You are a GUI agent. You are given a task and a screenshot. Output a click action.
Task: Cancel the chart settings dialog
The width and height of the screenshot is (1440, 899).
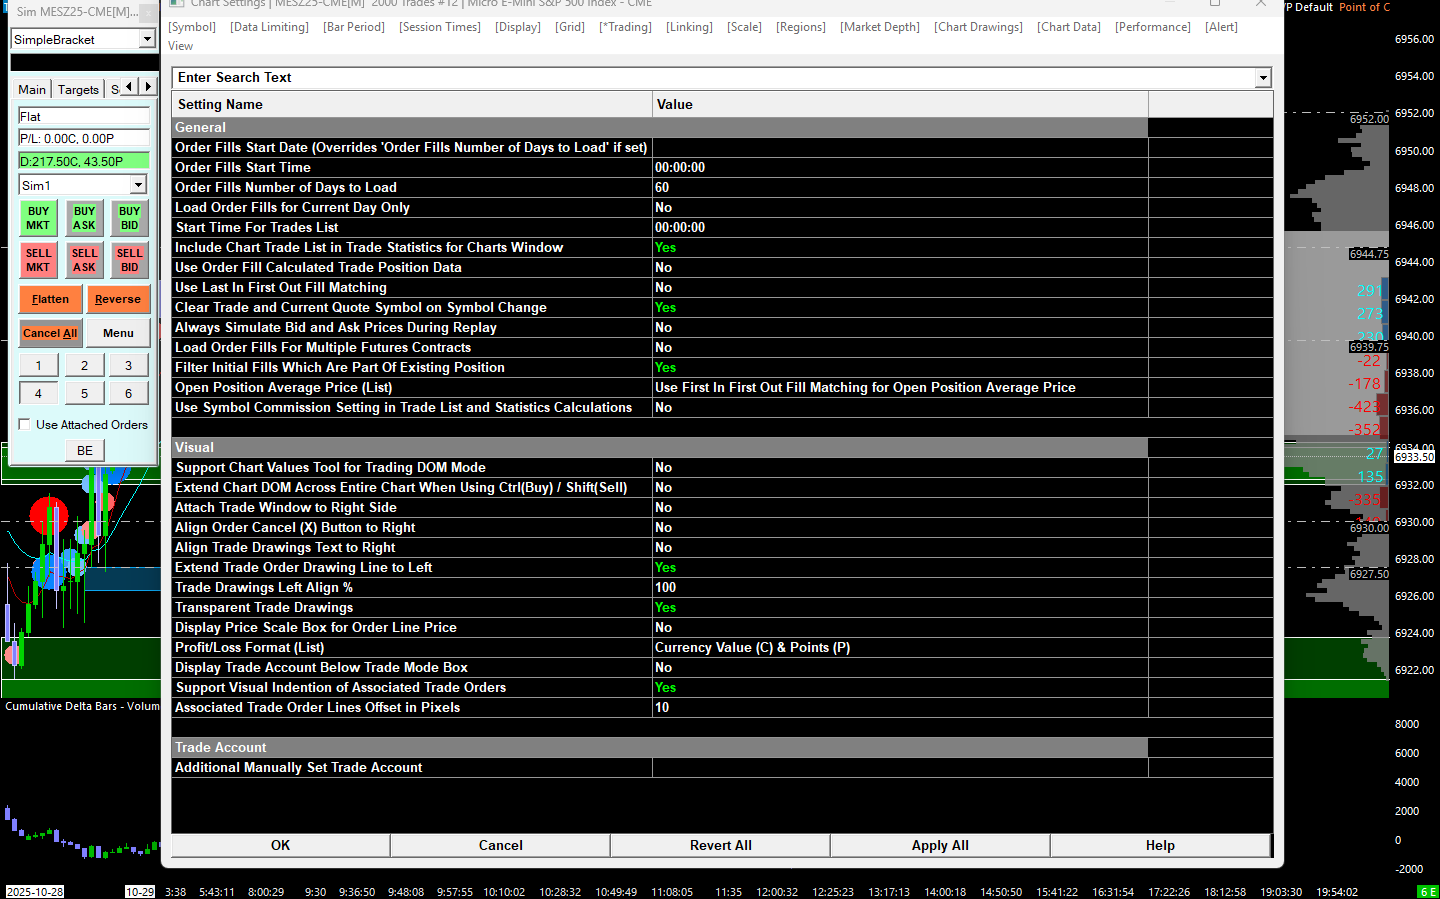(x=501, y=845)
